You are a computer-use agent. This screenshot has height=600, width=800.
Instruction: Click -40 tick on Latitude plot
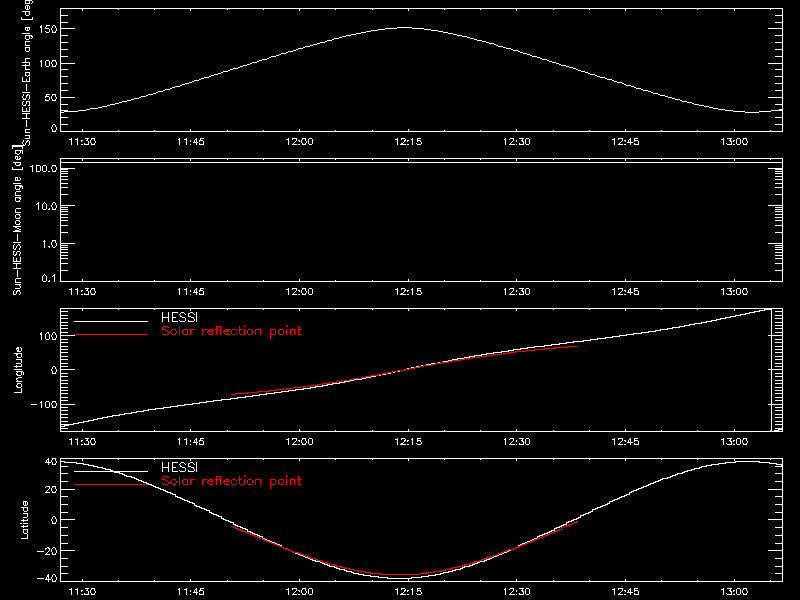[x=47, y=579]
